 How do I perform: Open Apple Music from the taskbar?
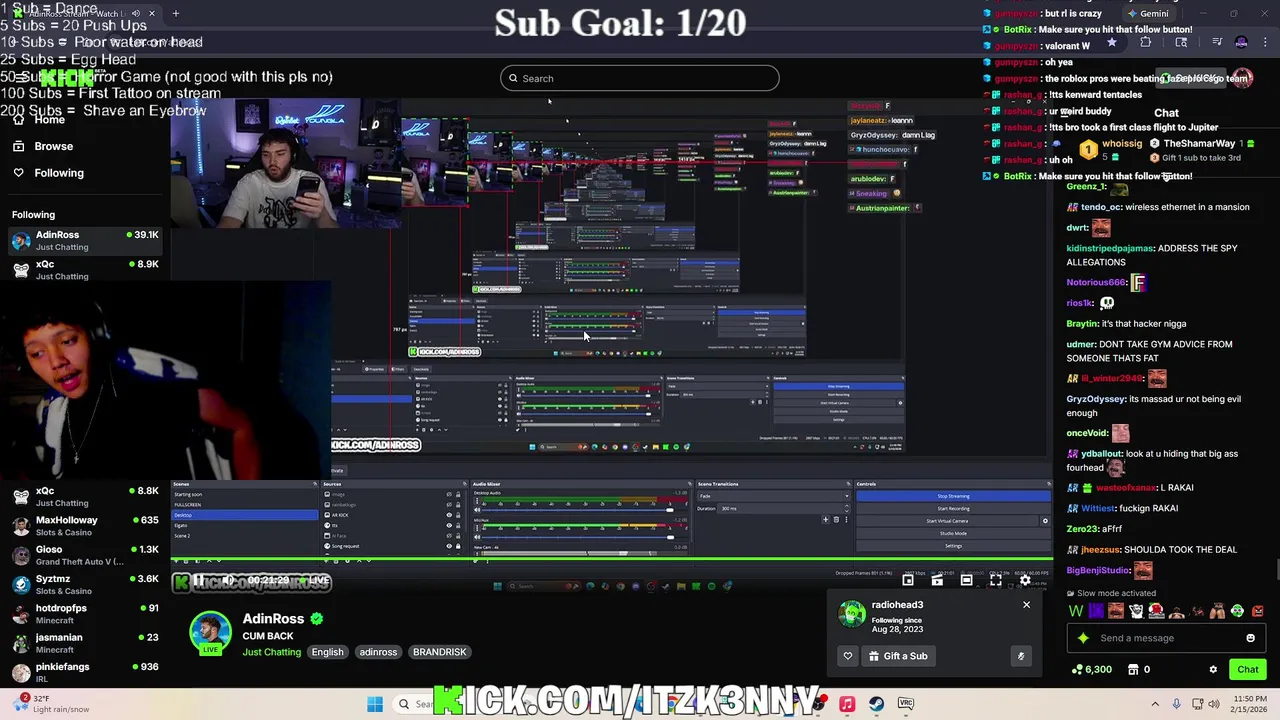tap(847, 704)
